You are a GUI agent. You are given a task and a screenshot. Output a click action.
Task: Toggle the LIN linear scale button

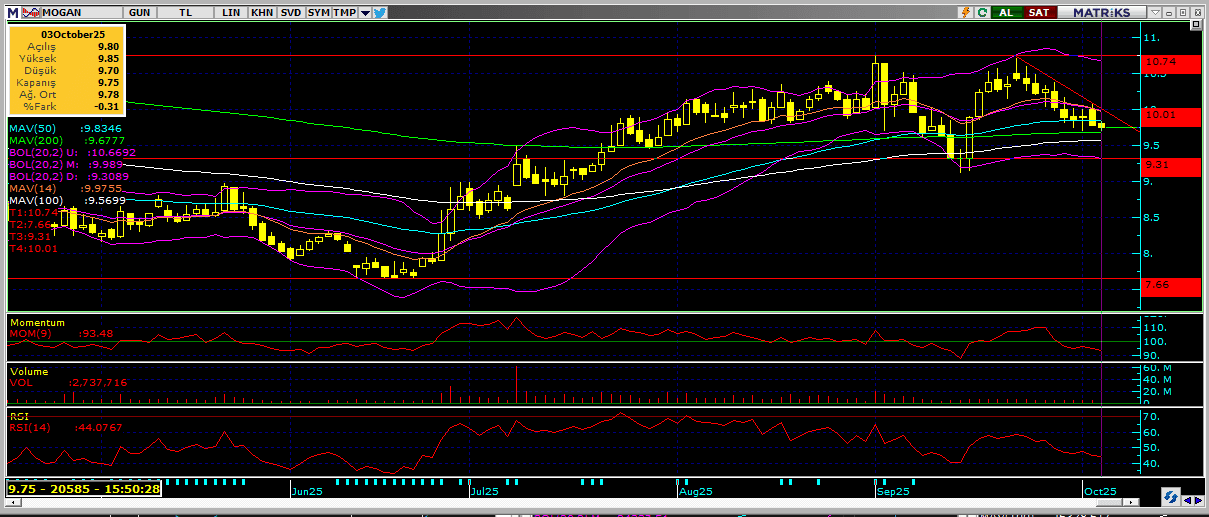click(231, 12)
